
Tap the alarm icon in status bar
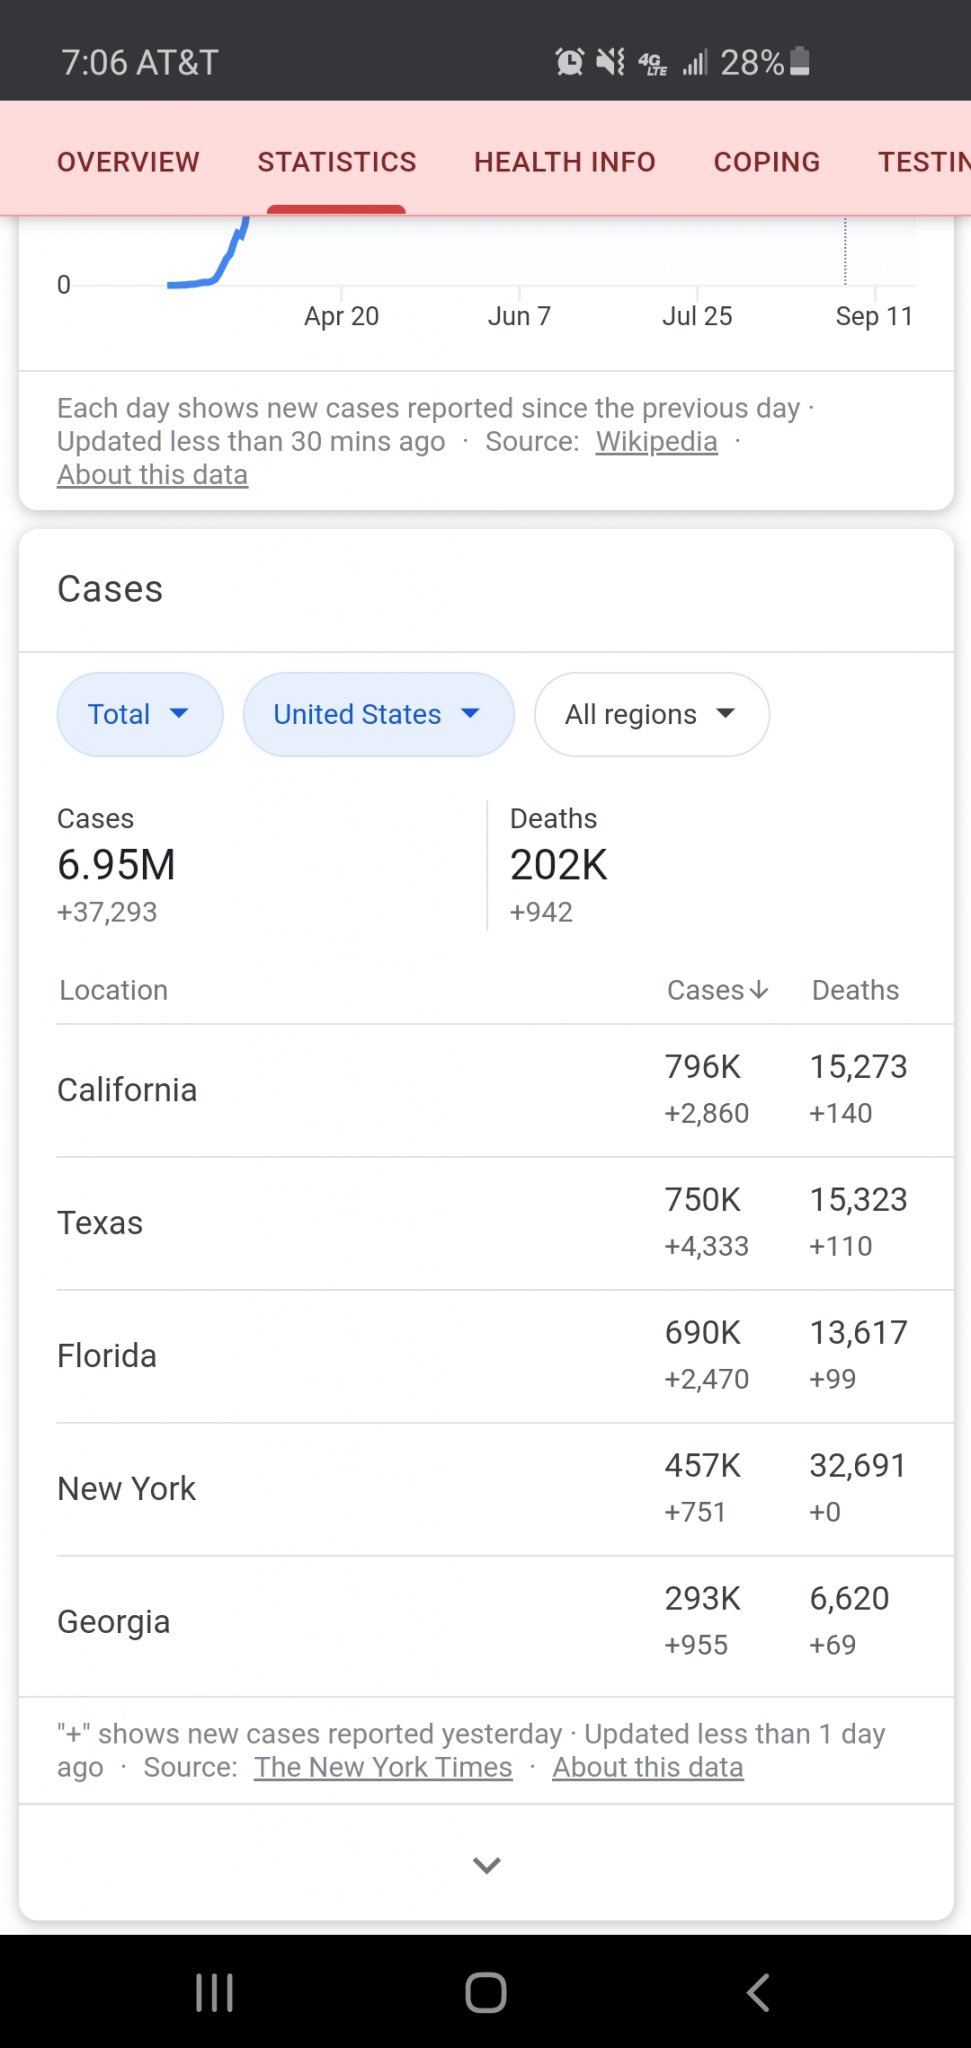pyautogui.click(x=569, y=62)
